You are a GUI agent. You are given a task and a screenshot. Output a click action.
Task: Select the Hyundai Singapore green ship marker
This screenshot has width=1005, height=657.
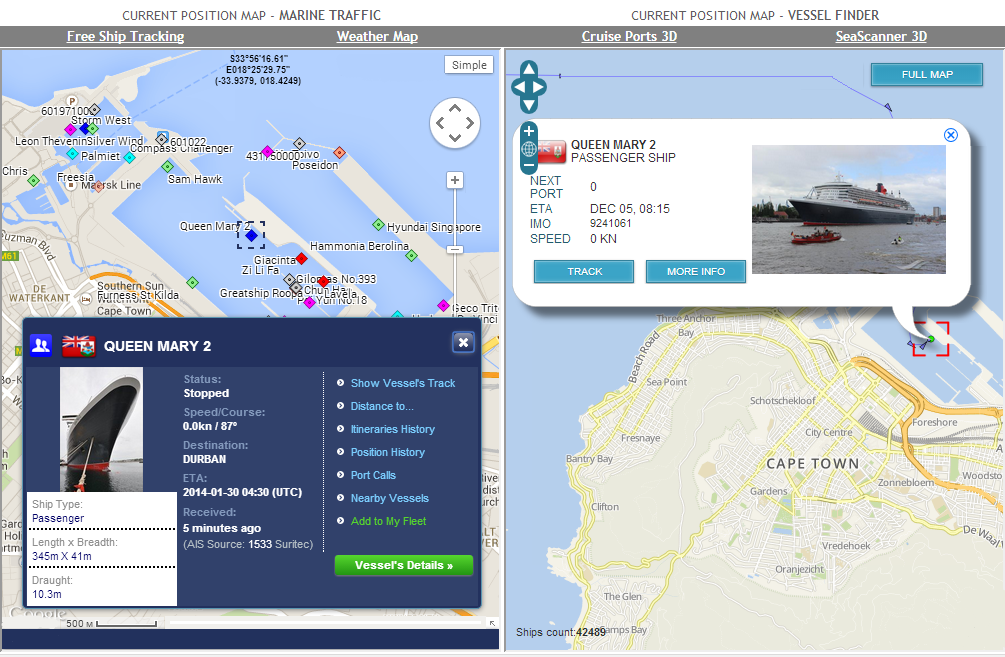(x=379, y=225)
